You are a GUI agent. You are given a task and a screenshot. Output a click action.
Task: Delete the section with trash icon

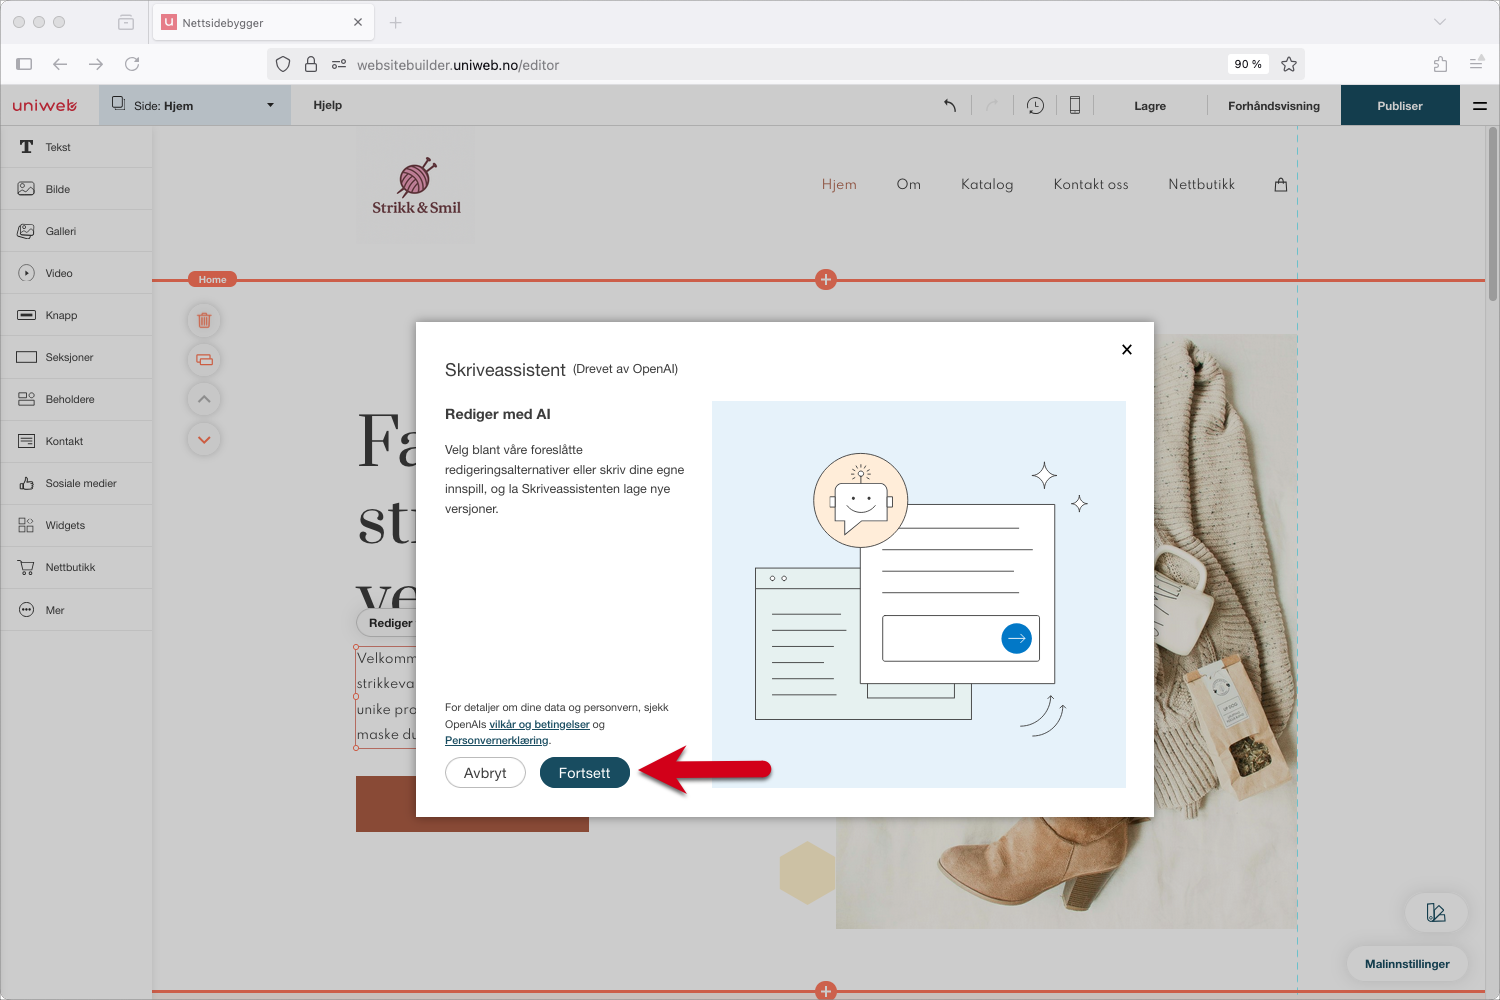pyautogui.click(x=204, y=320)
